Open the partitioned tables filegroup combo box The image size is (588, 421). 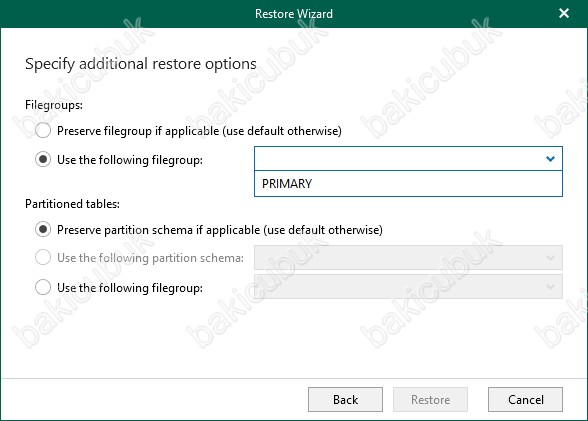coord(408,287)
